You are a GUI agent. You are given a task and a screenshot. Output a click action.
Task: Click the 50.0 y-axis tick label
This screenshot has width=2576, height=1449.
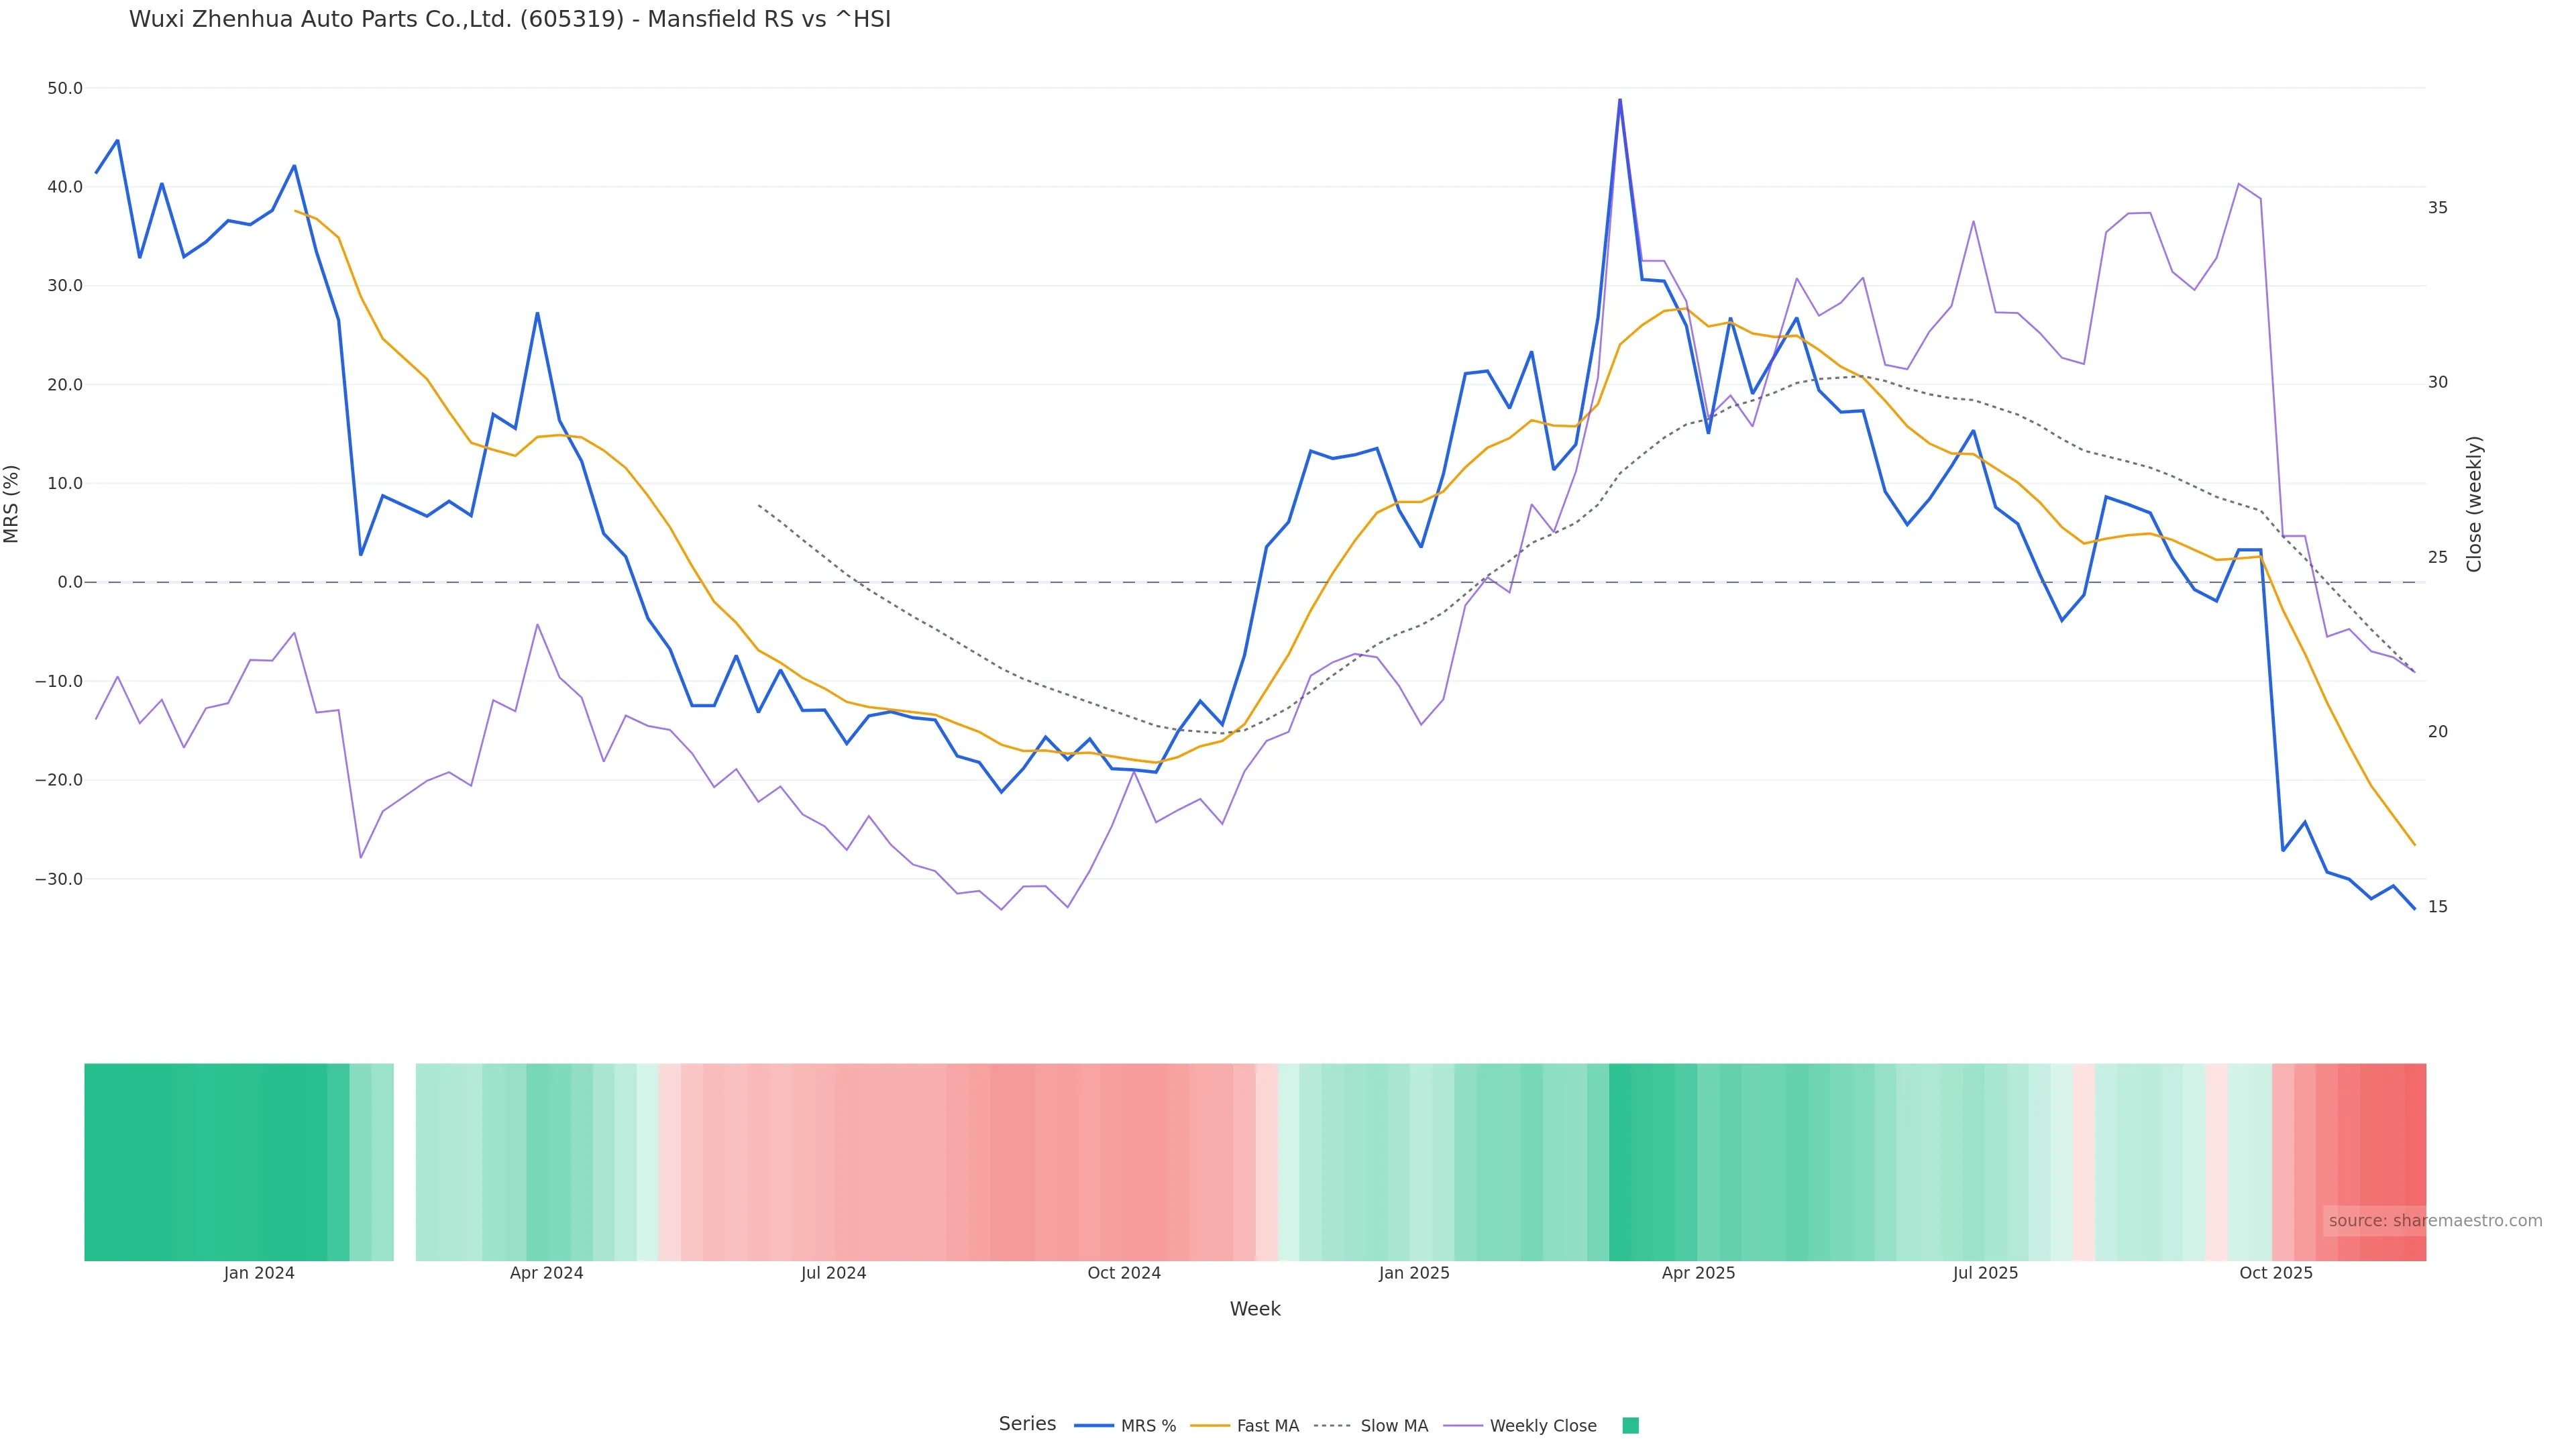65,88
